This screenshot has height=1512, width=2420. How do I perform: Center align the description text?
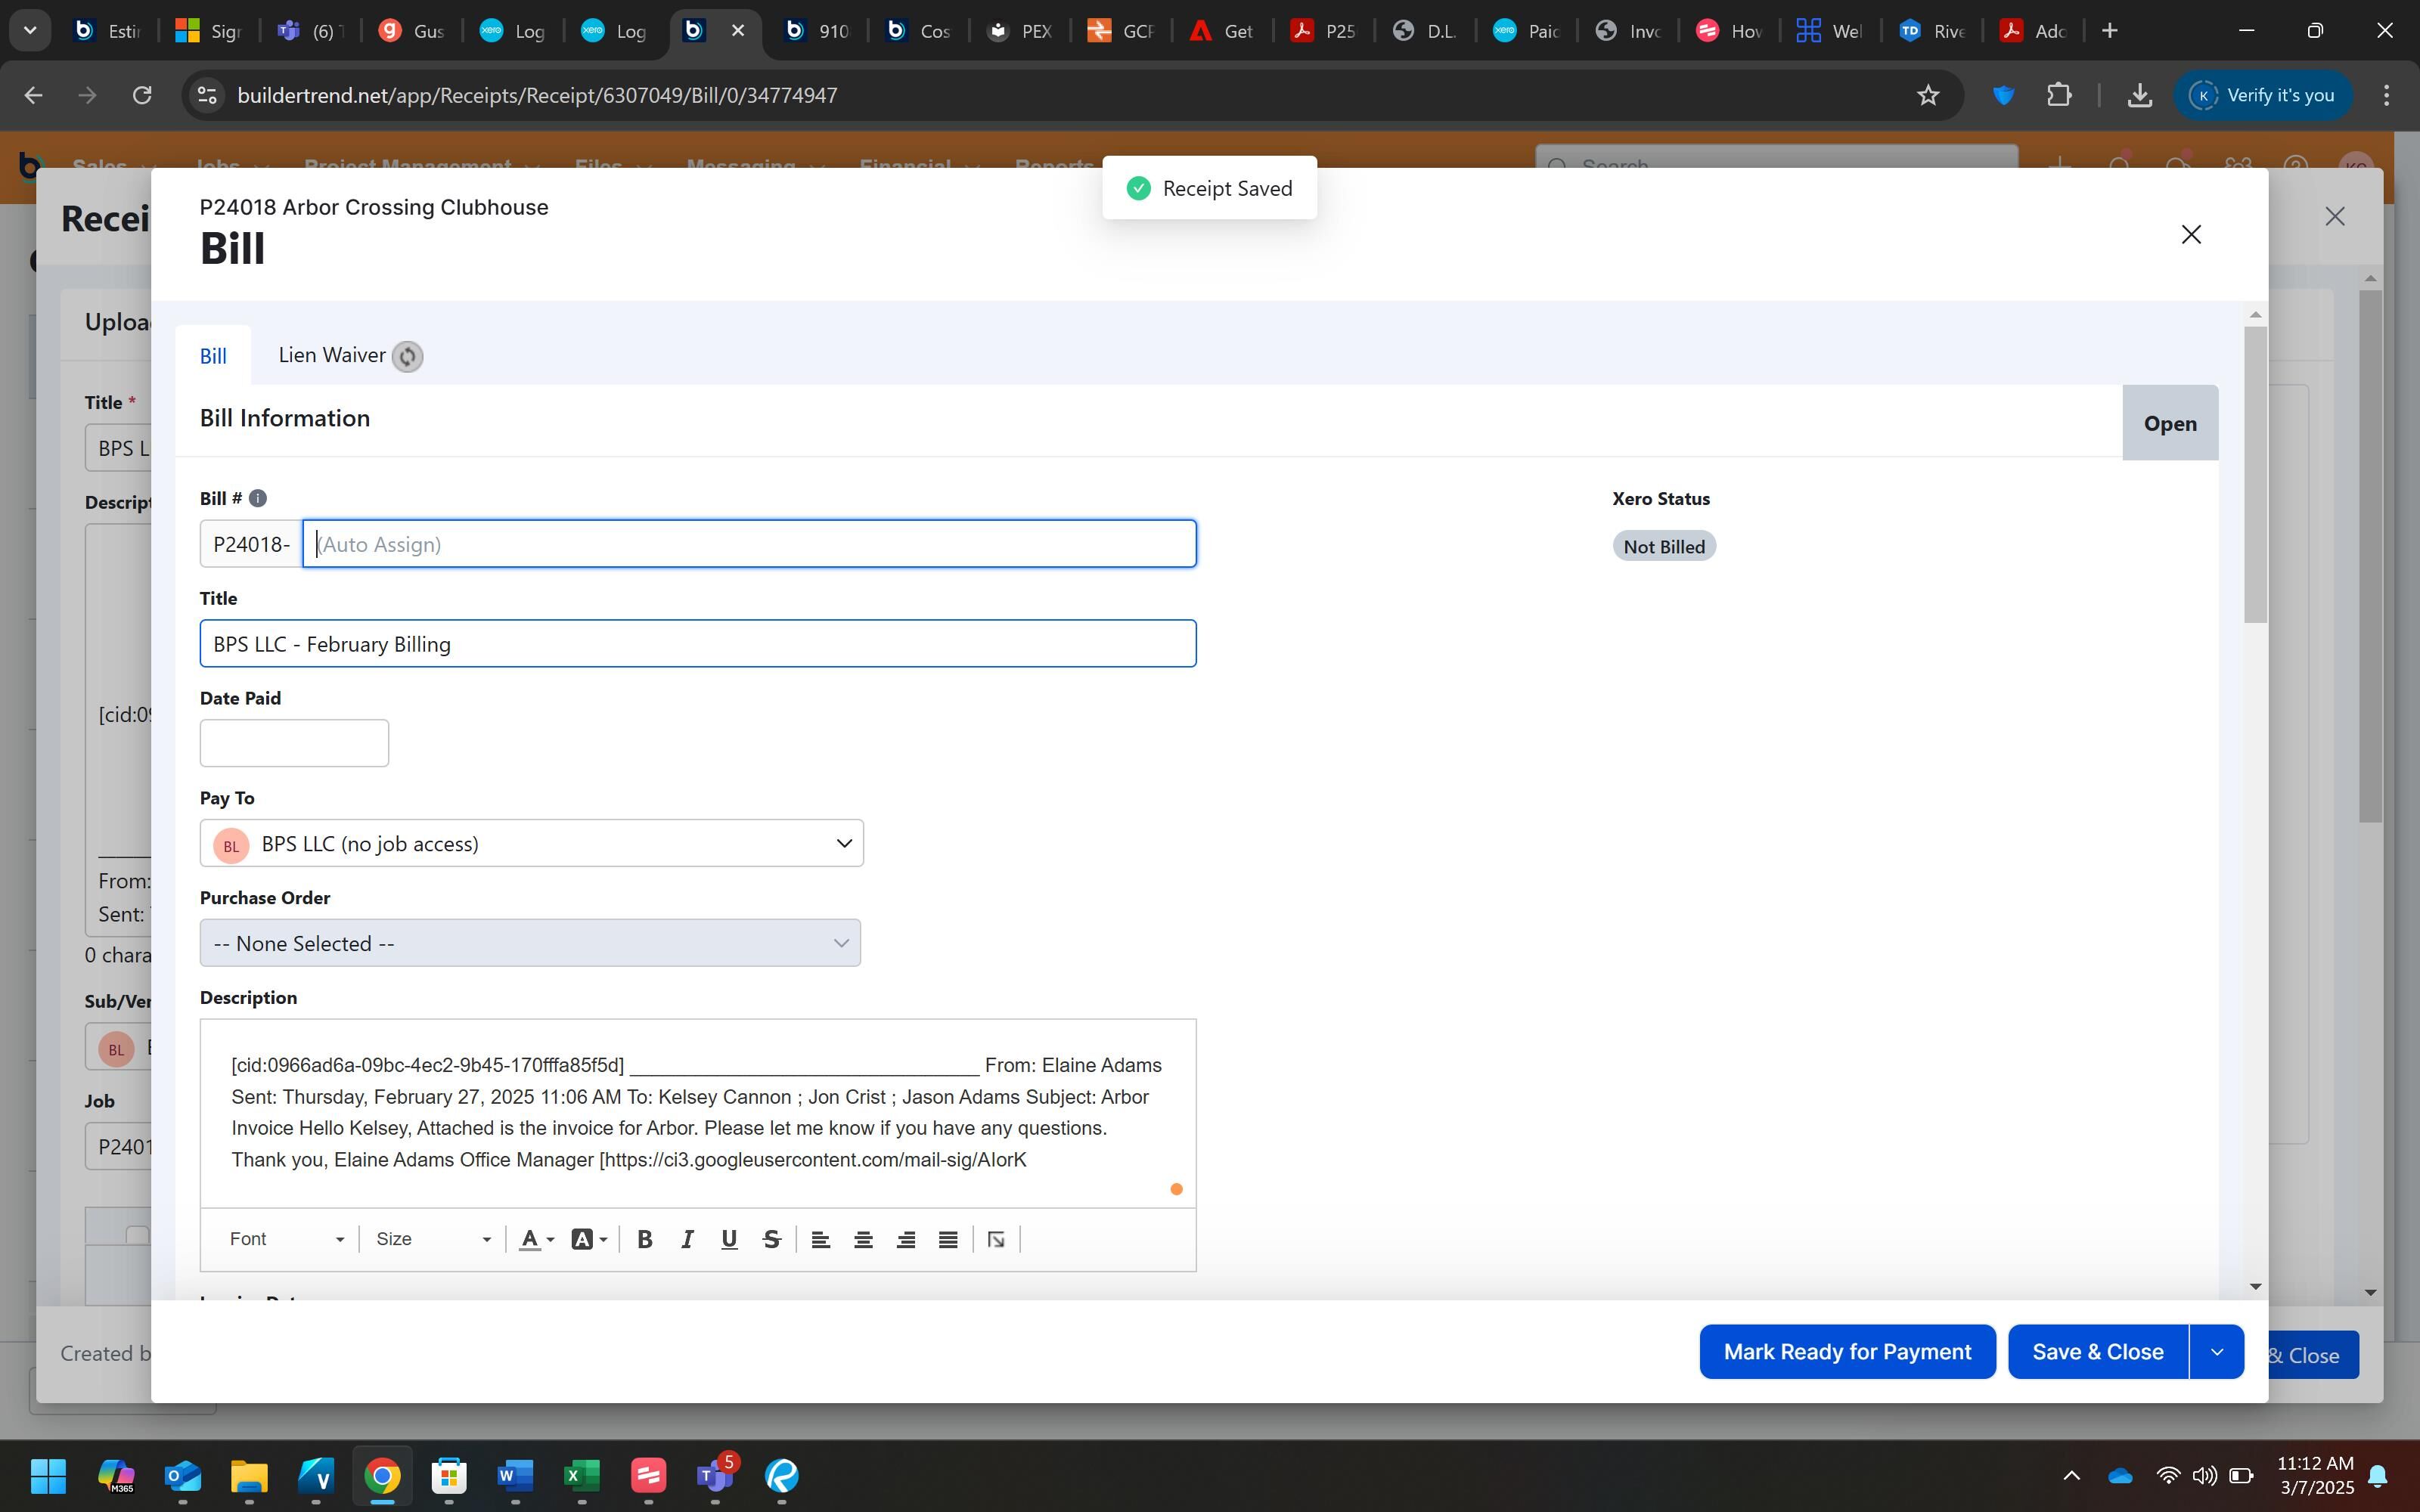point(863,1240)
